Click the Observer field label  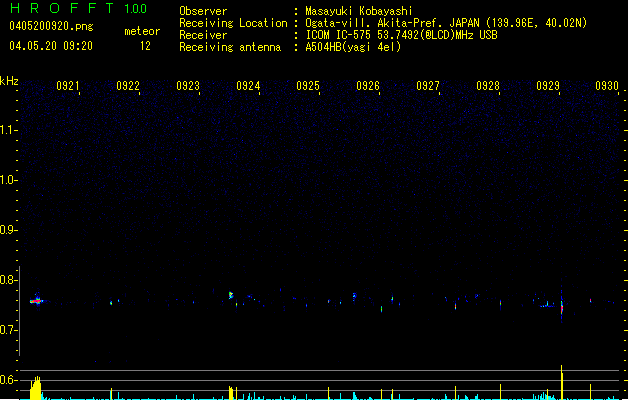(203, 11)
